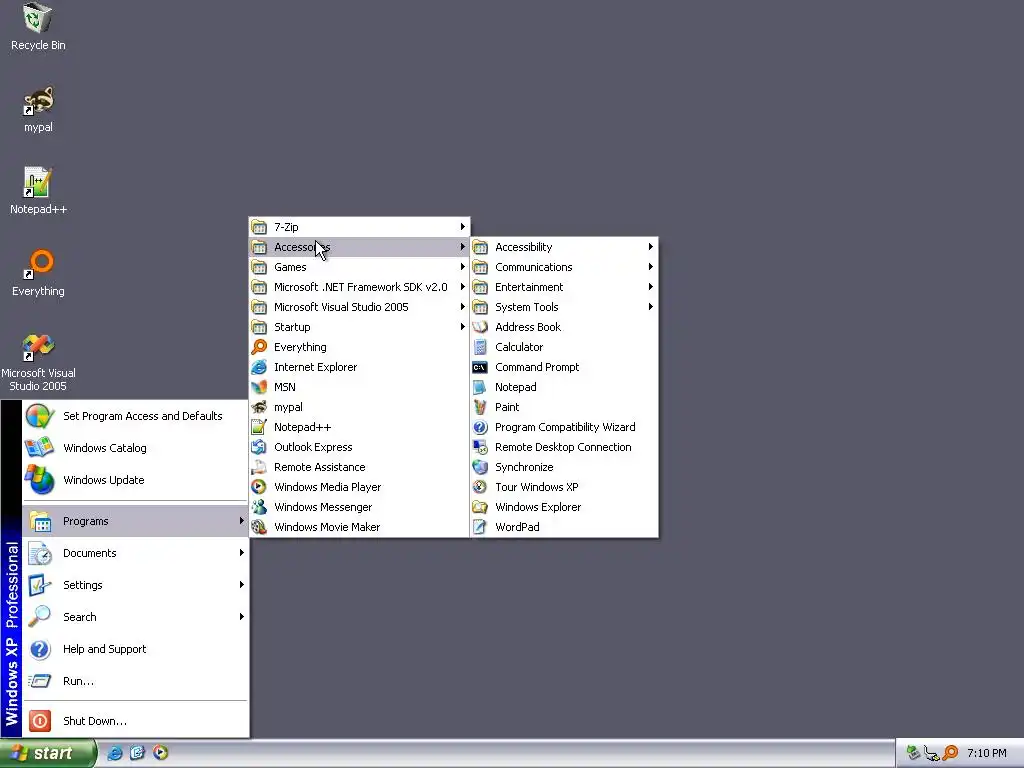Launch Notepad++ from the Programs menu
This screenshot has width=1024, height=768.
point(359,427)
